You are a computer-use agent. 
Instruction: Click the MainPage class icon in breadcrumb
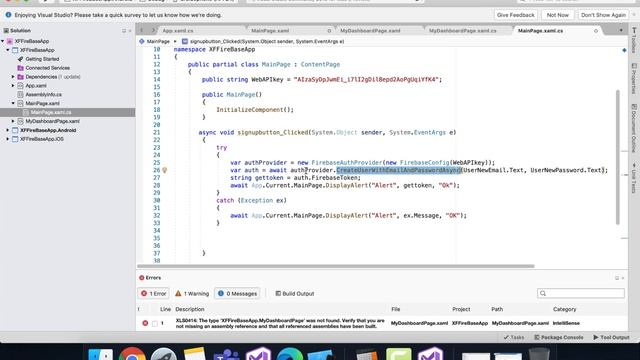pos(142,42)
